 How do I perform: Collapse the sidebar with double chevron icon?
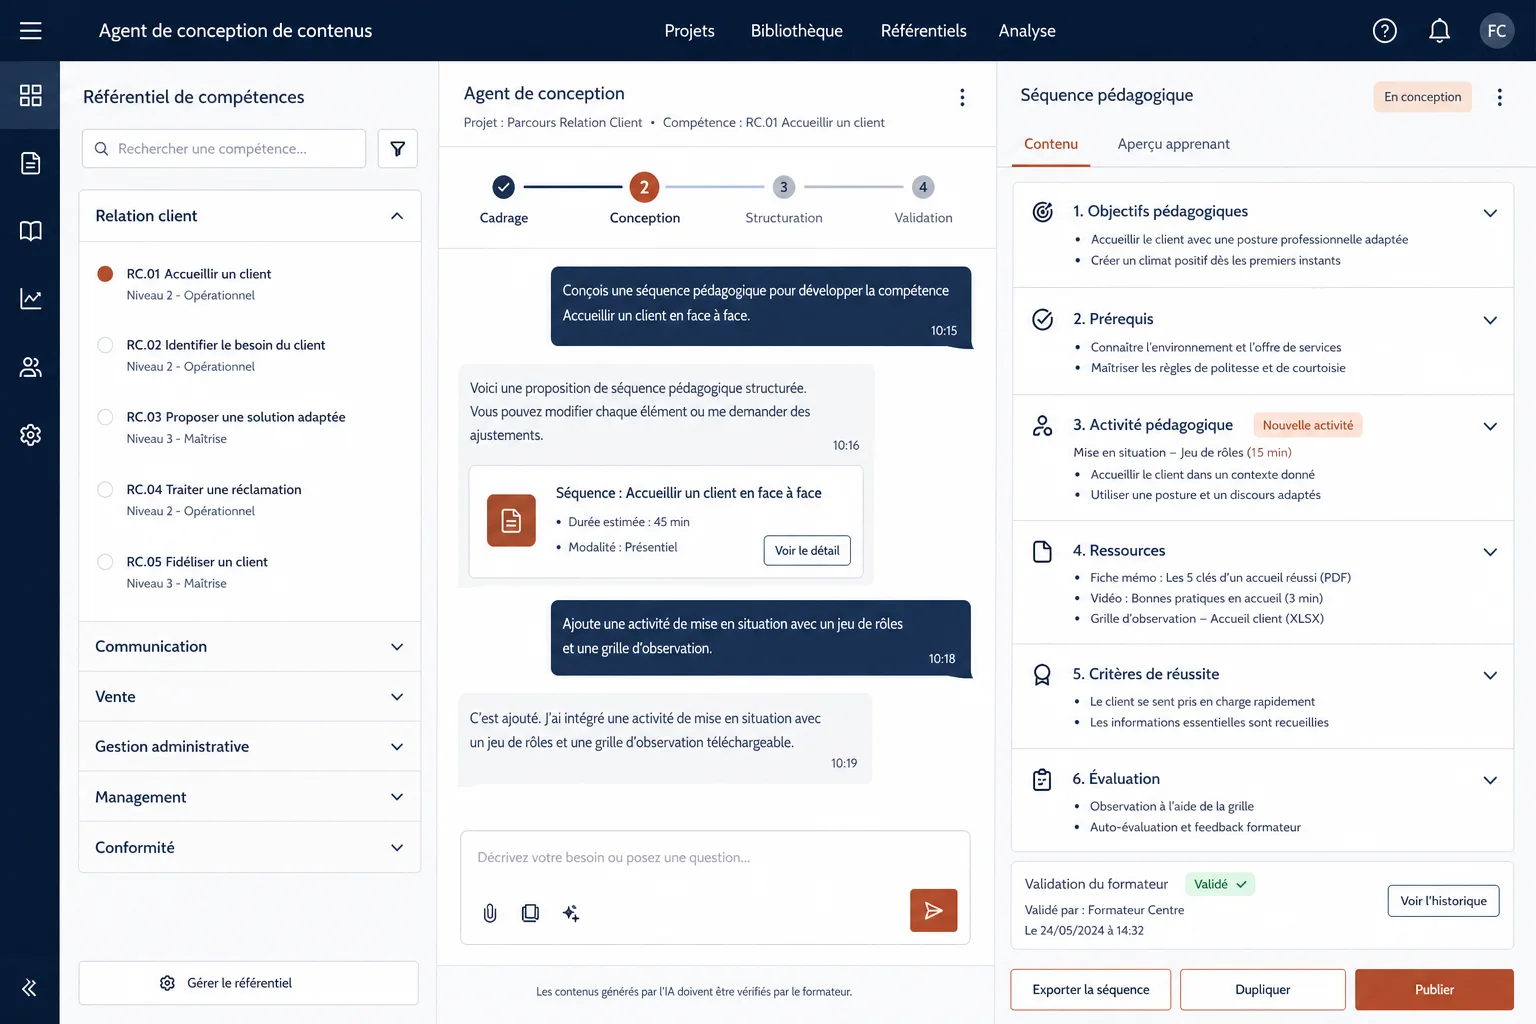[x=30, y=989]
